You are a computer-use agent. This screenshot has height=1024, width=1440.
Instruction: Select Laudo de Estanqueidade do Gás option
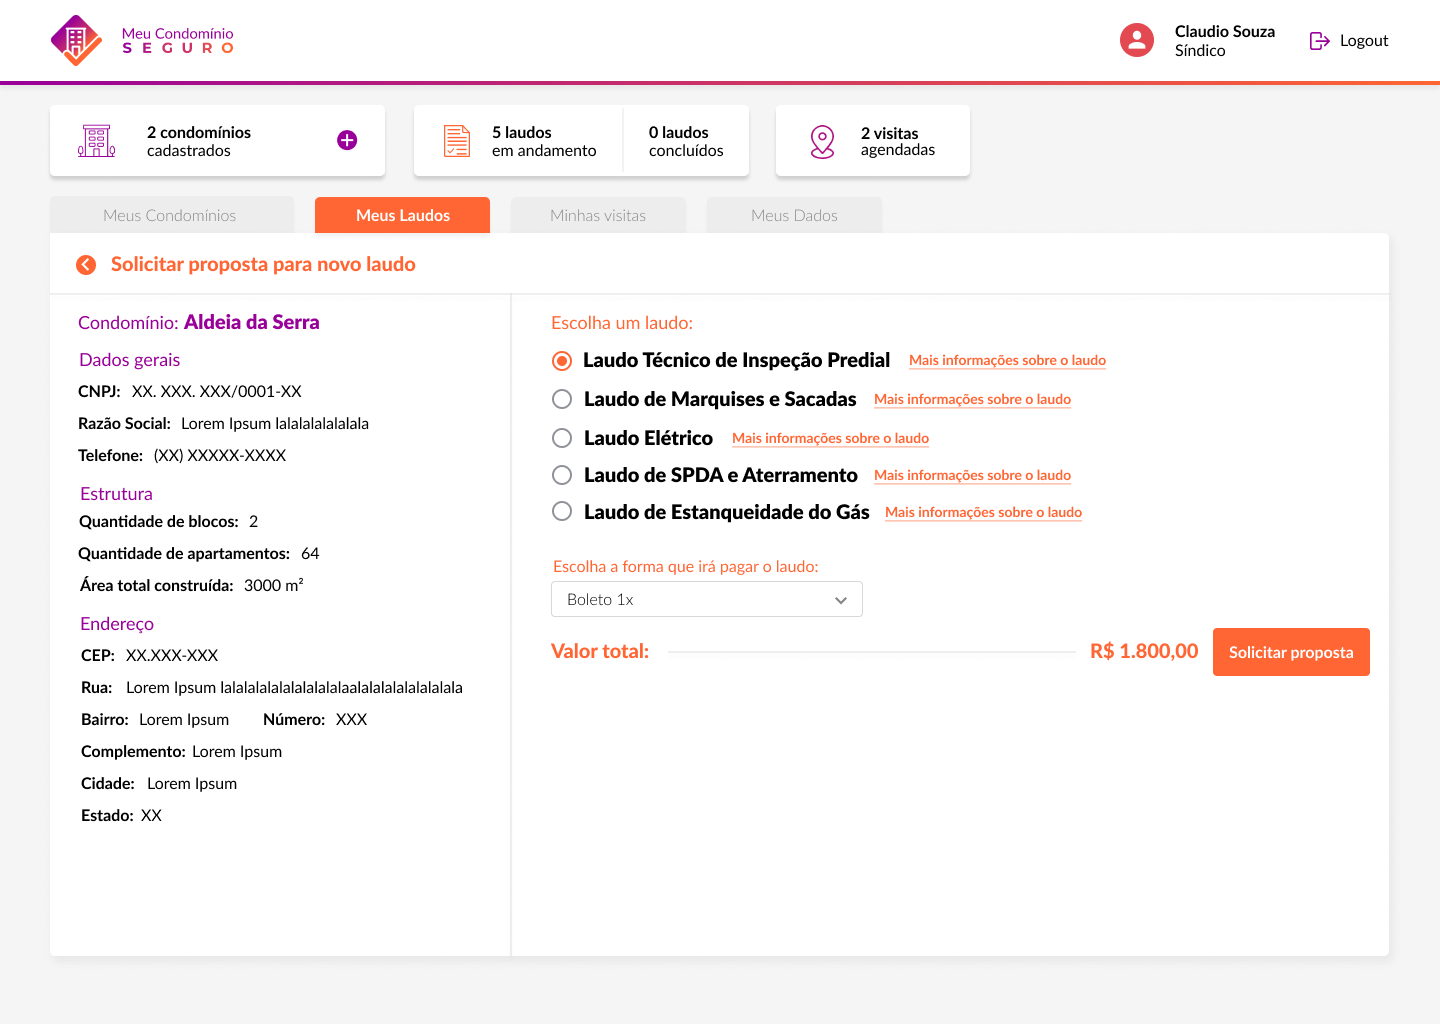click(x=562, y=512)
